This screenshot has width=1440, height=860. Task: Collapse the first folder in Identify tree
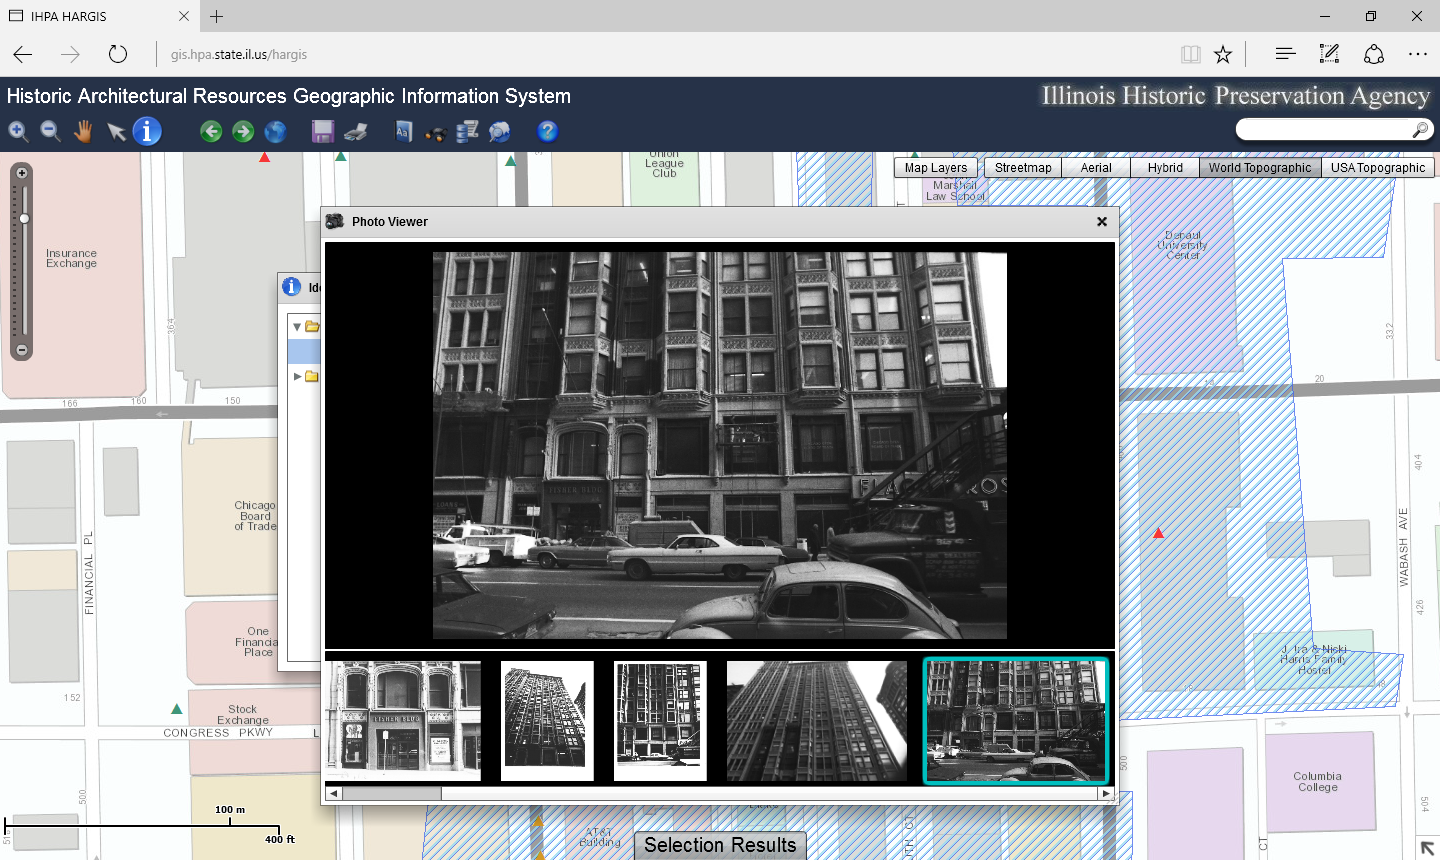tap(297, 326)
